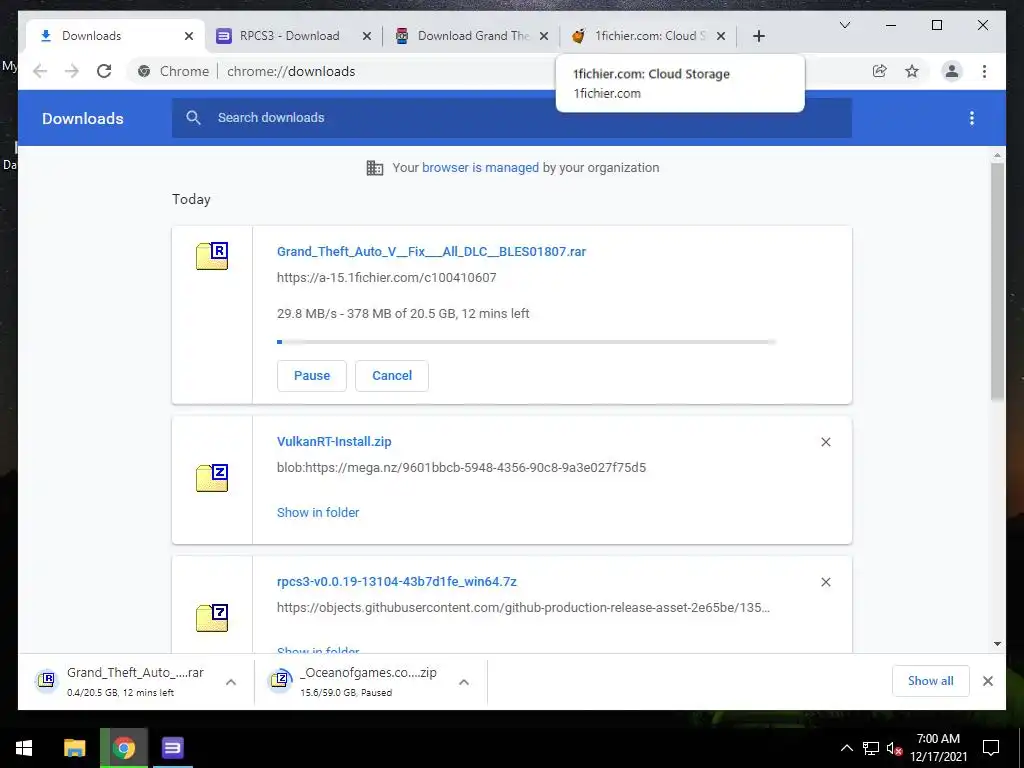This screenshot has width=1024, height=768.
Task: Switch to Download Grand Theft tab
Action: (x=472, y=36)
